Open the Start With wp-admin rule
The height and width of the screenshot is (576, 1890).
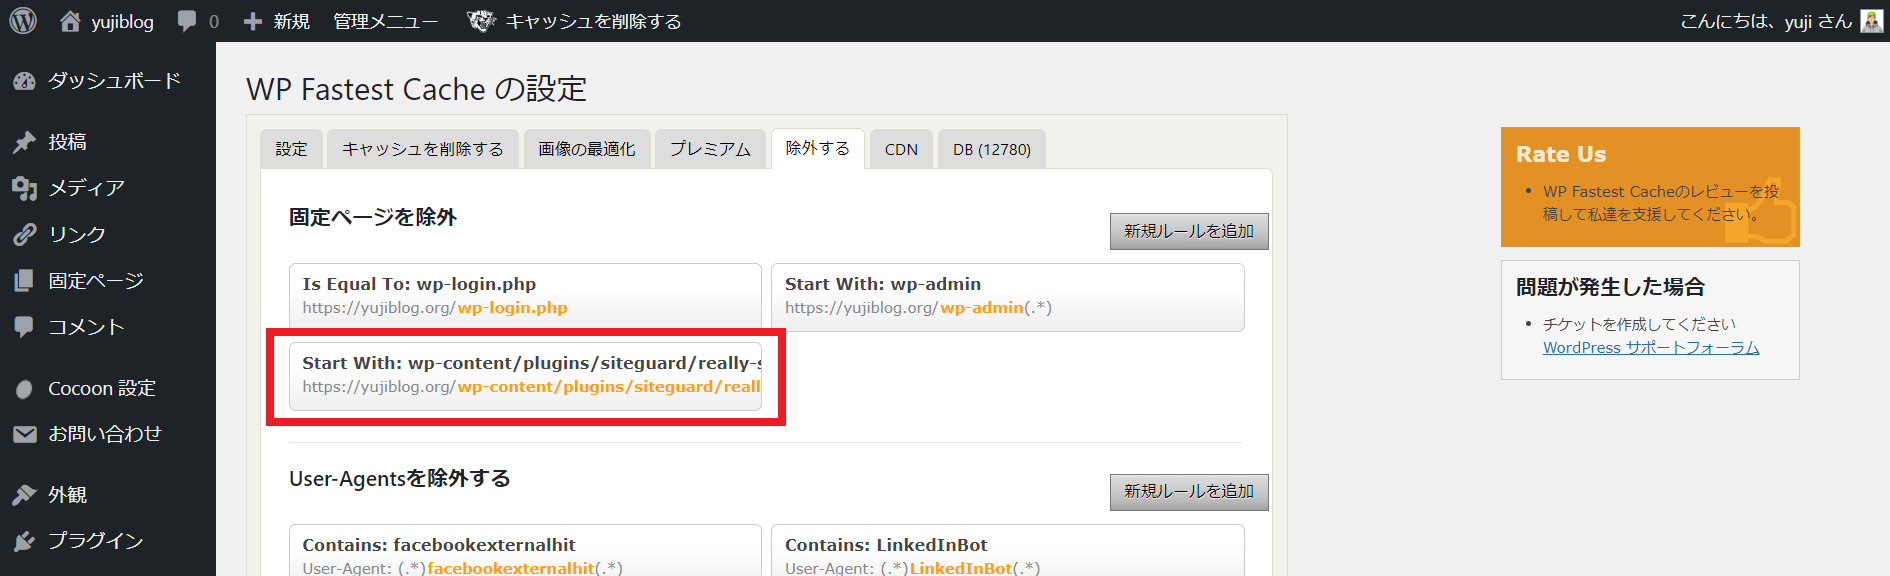[1008, 297]
